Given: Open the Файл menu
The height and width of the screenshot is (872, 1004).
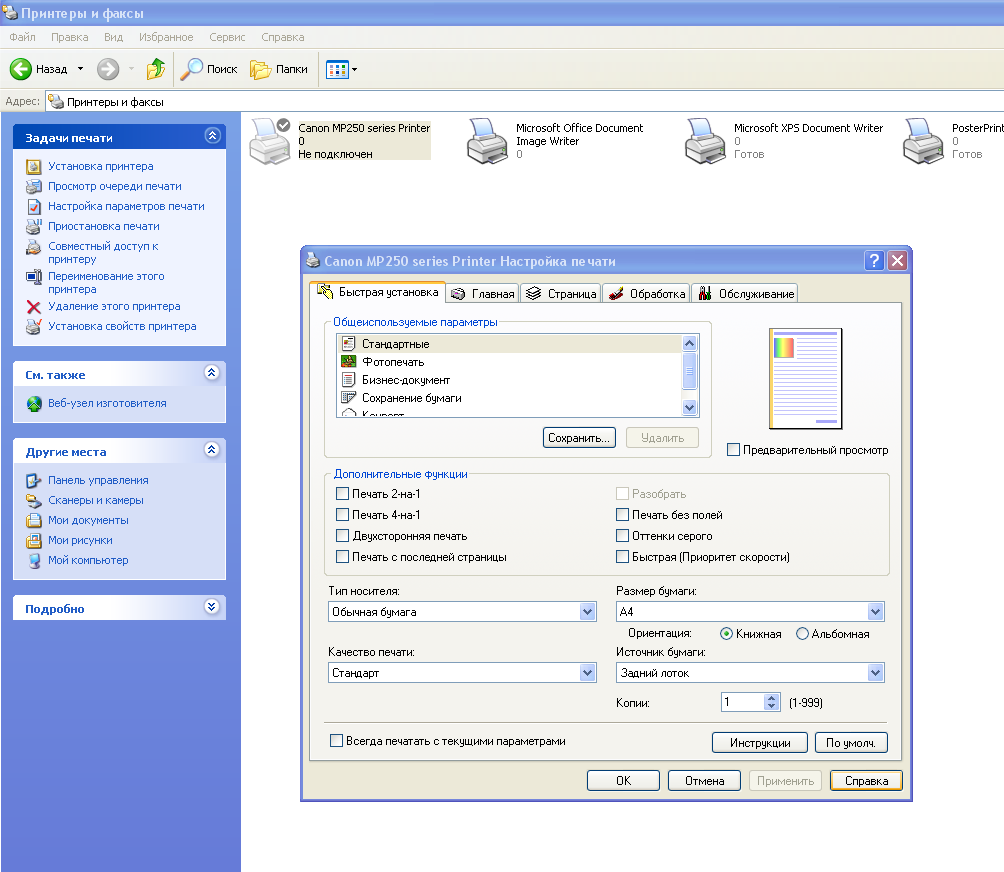Looking at the screenshot, I should click(22, 37).
